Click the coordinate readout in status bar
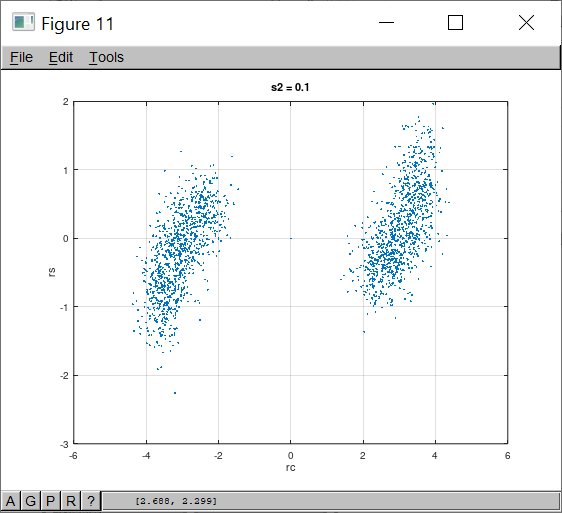This screenshot has width=562, height=513. 176,501
